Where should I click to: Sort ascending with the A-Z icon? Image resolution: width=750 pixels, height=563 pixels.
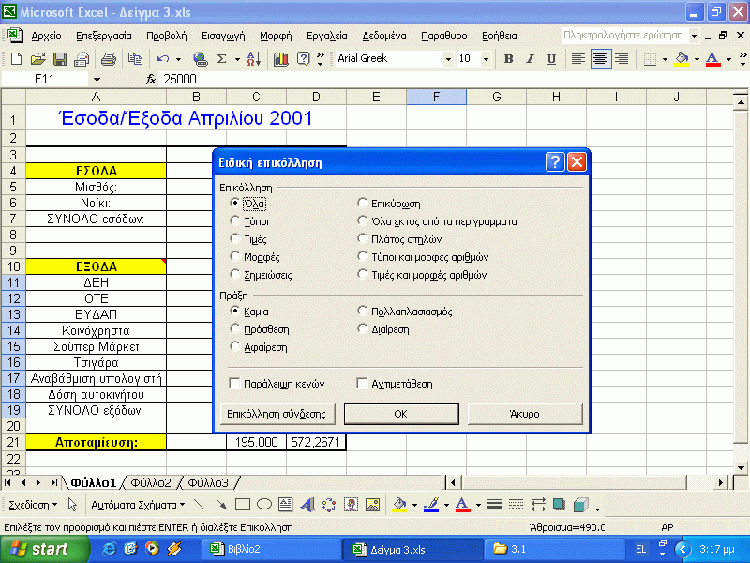click(254, 59)
